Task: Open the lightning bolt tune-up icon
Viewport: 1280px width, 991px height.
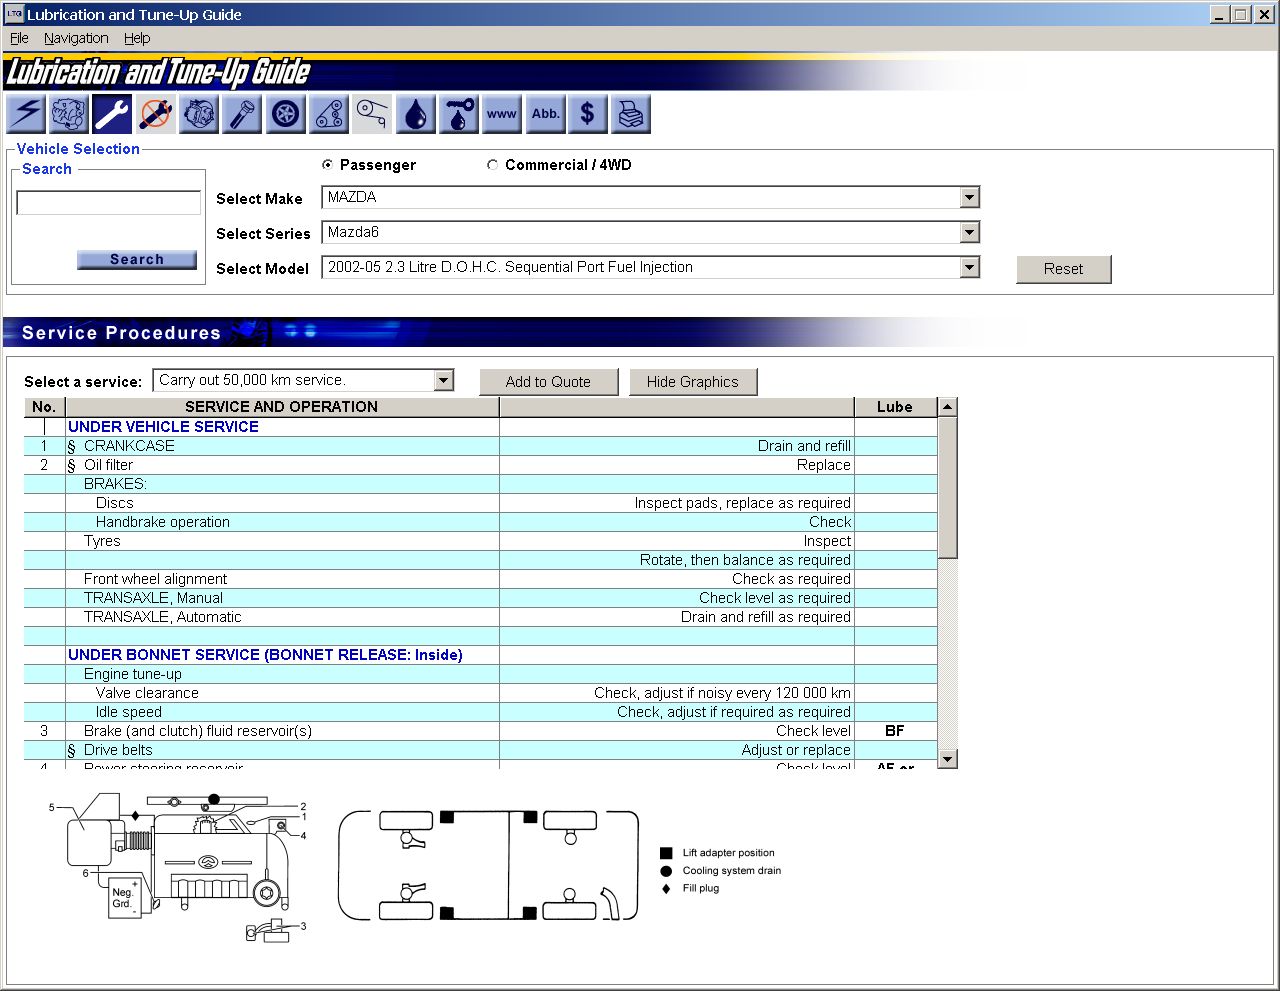Action: (x=25, y=114)
